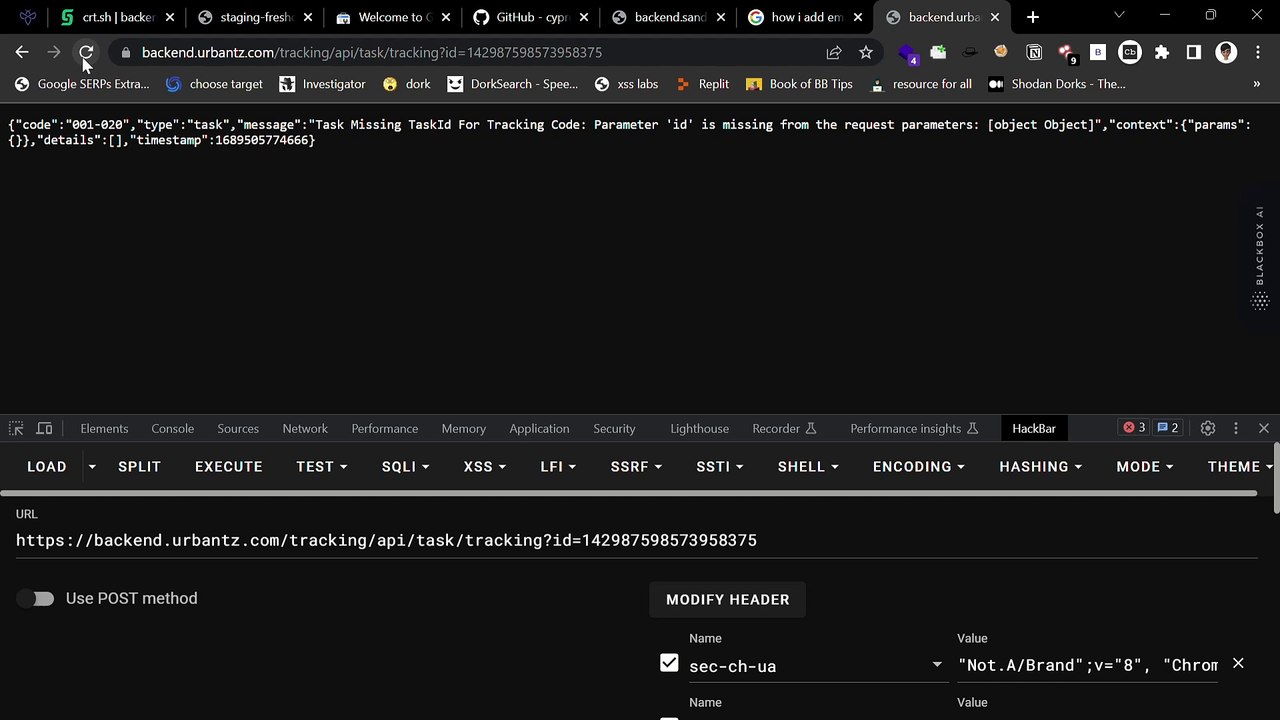Uncheck the sec-ch-ua header checkbox
This screenshot has height=720, width=1280.
point(669,663)
